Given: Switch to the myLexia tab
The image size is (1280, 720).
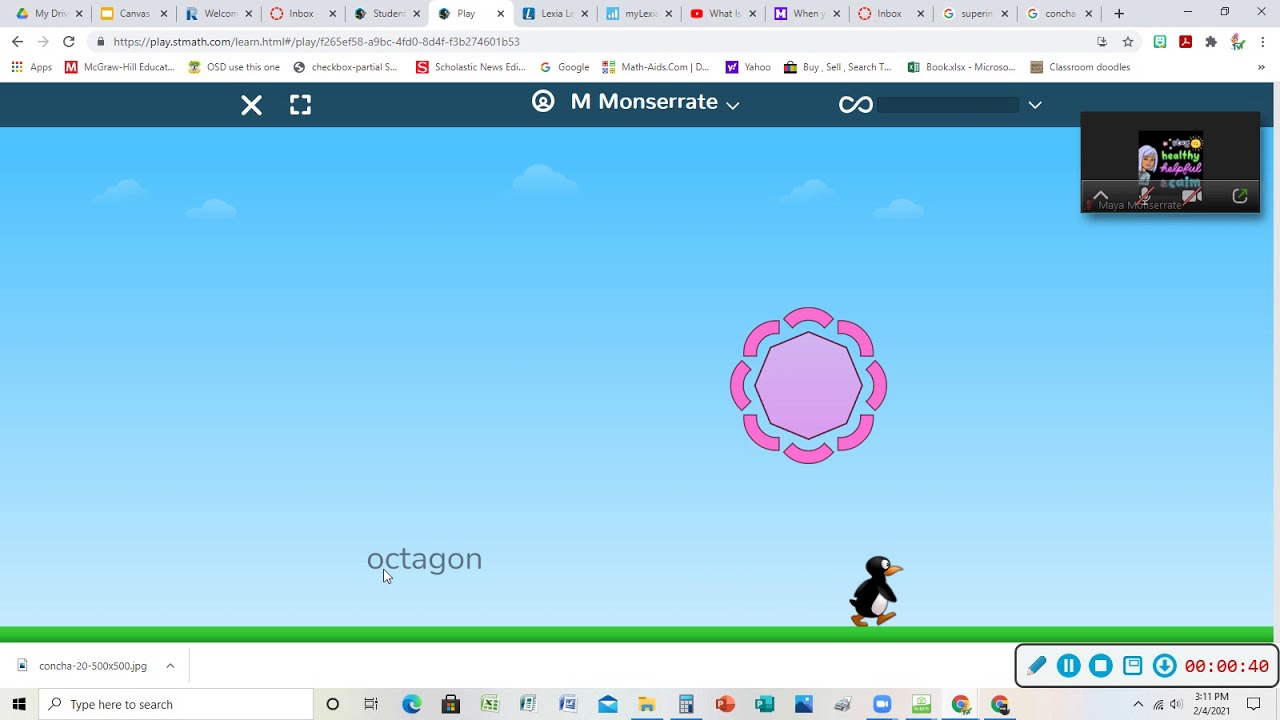Looking at the screenshot, I should [641, 14].
